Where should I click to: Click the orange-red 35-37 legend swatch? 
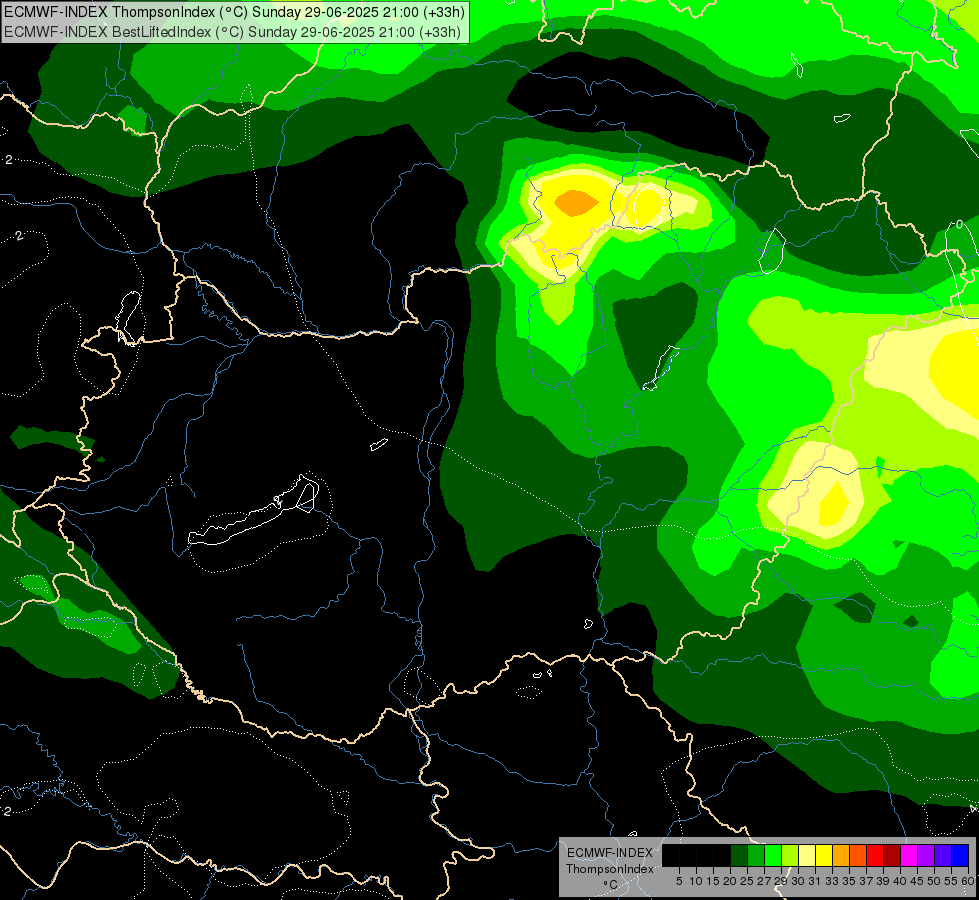coord(858,855)
